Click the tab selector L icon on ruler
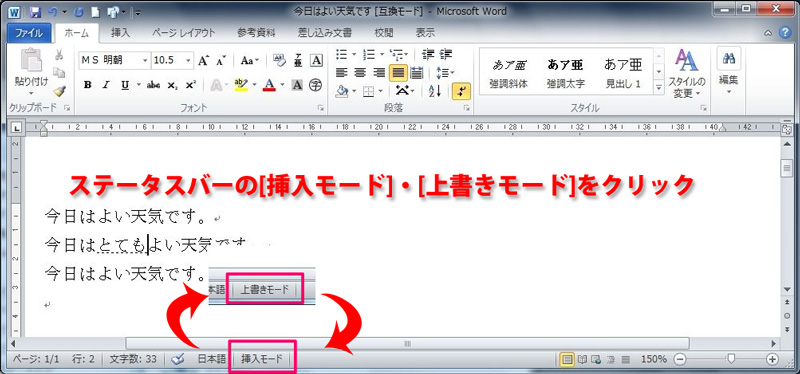The height and width of the screenshot is (374, 800). (16, 128)
